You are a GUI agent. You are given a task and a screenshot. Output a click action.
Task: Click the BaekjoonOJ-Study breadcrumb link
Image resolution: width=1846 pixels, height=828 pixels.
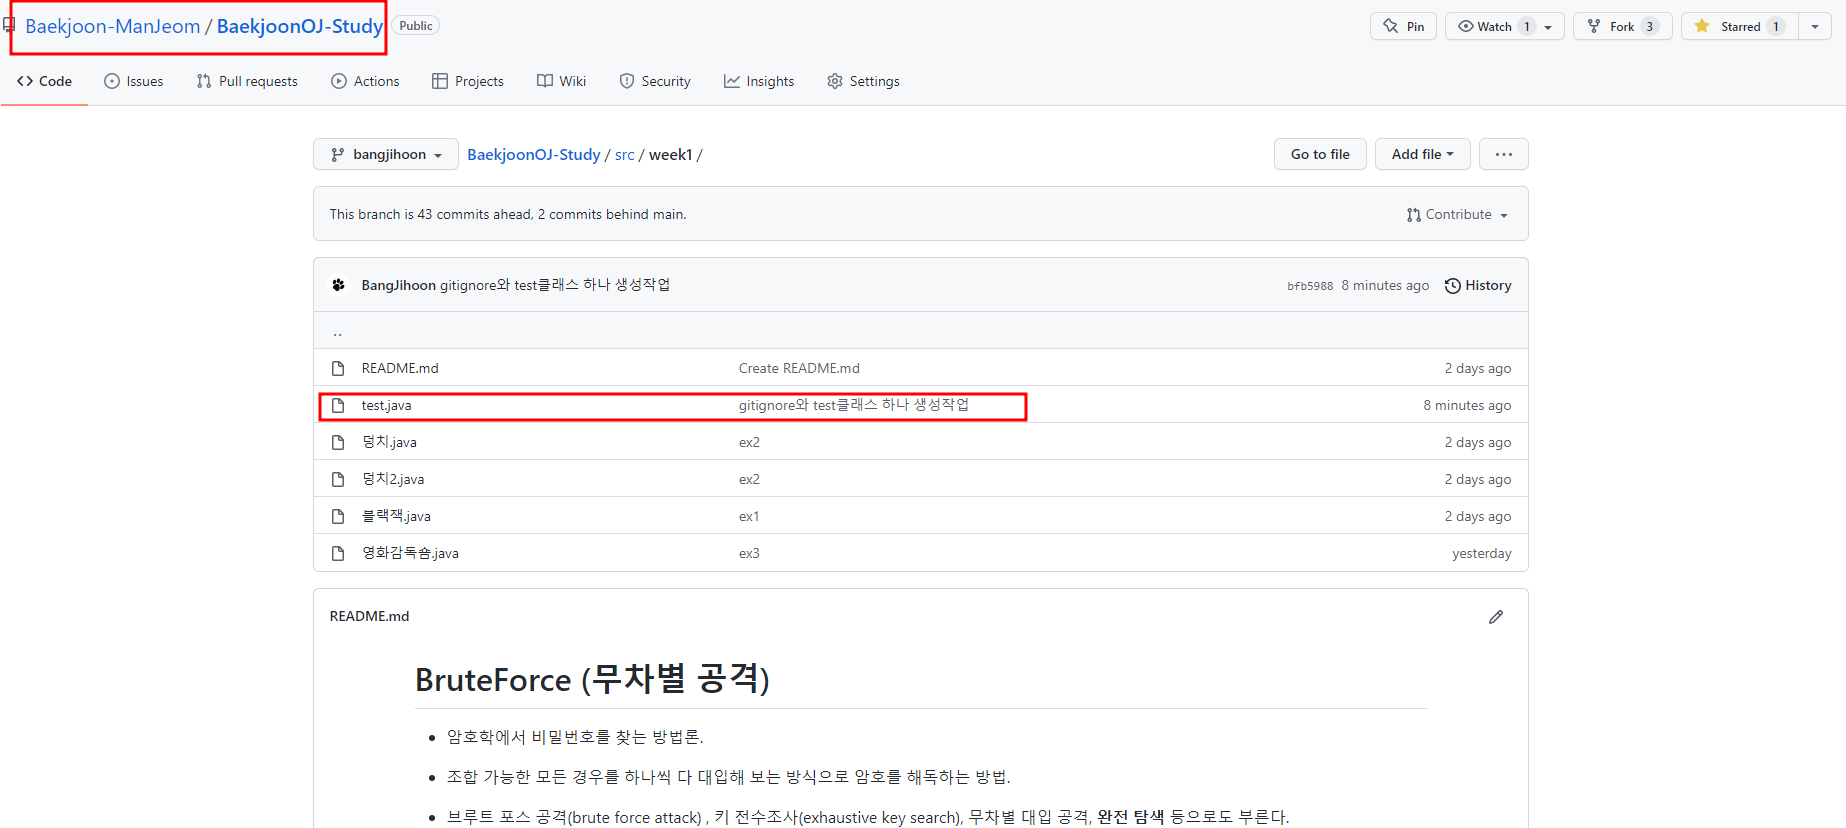coord(534,154)
